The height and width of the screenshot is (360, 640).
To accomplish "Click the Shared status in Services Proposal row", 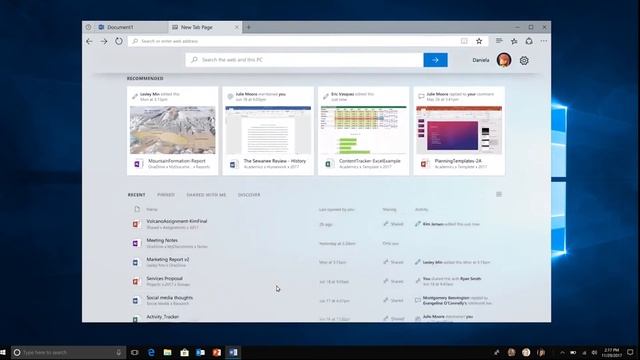I will coord(393,281).
